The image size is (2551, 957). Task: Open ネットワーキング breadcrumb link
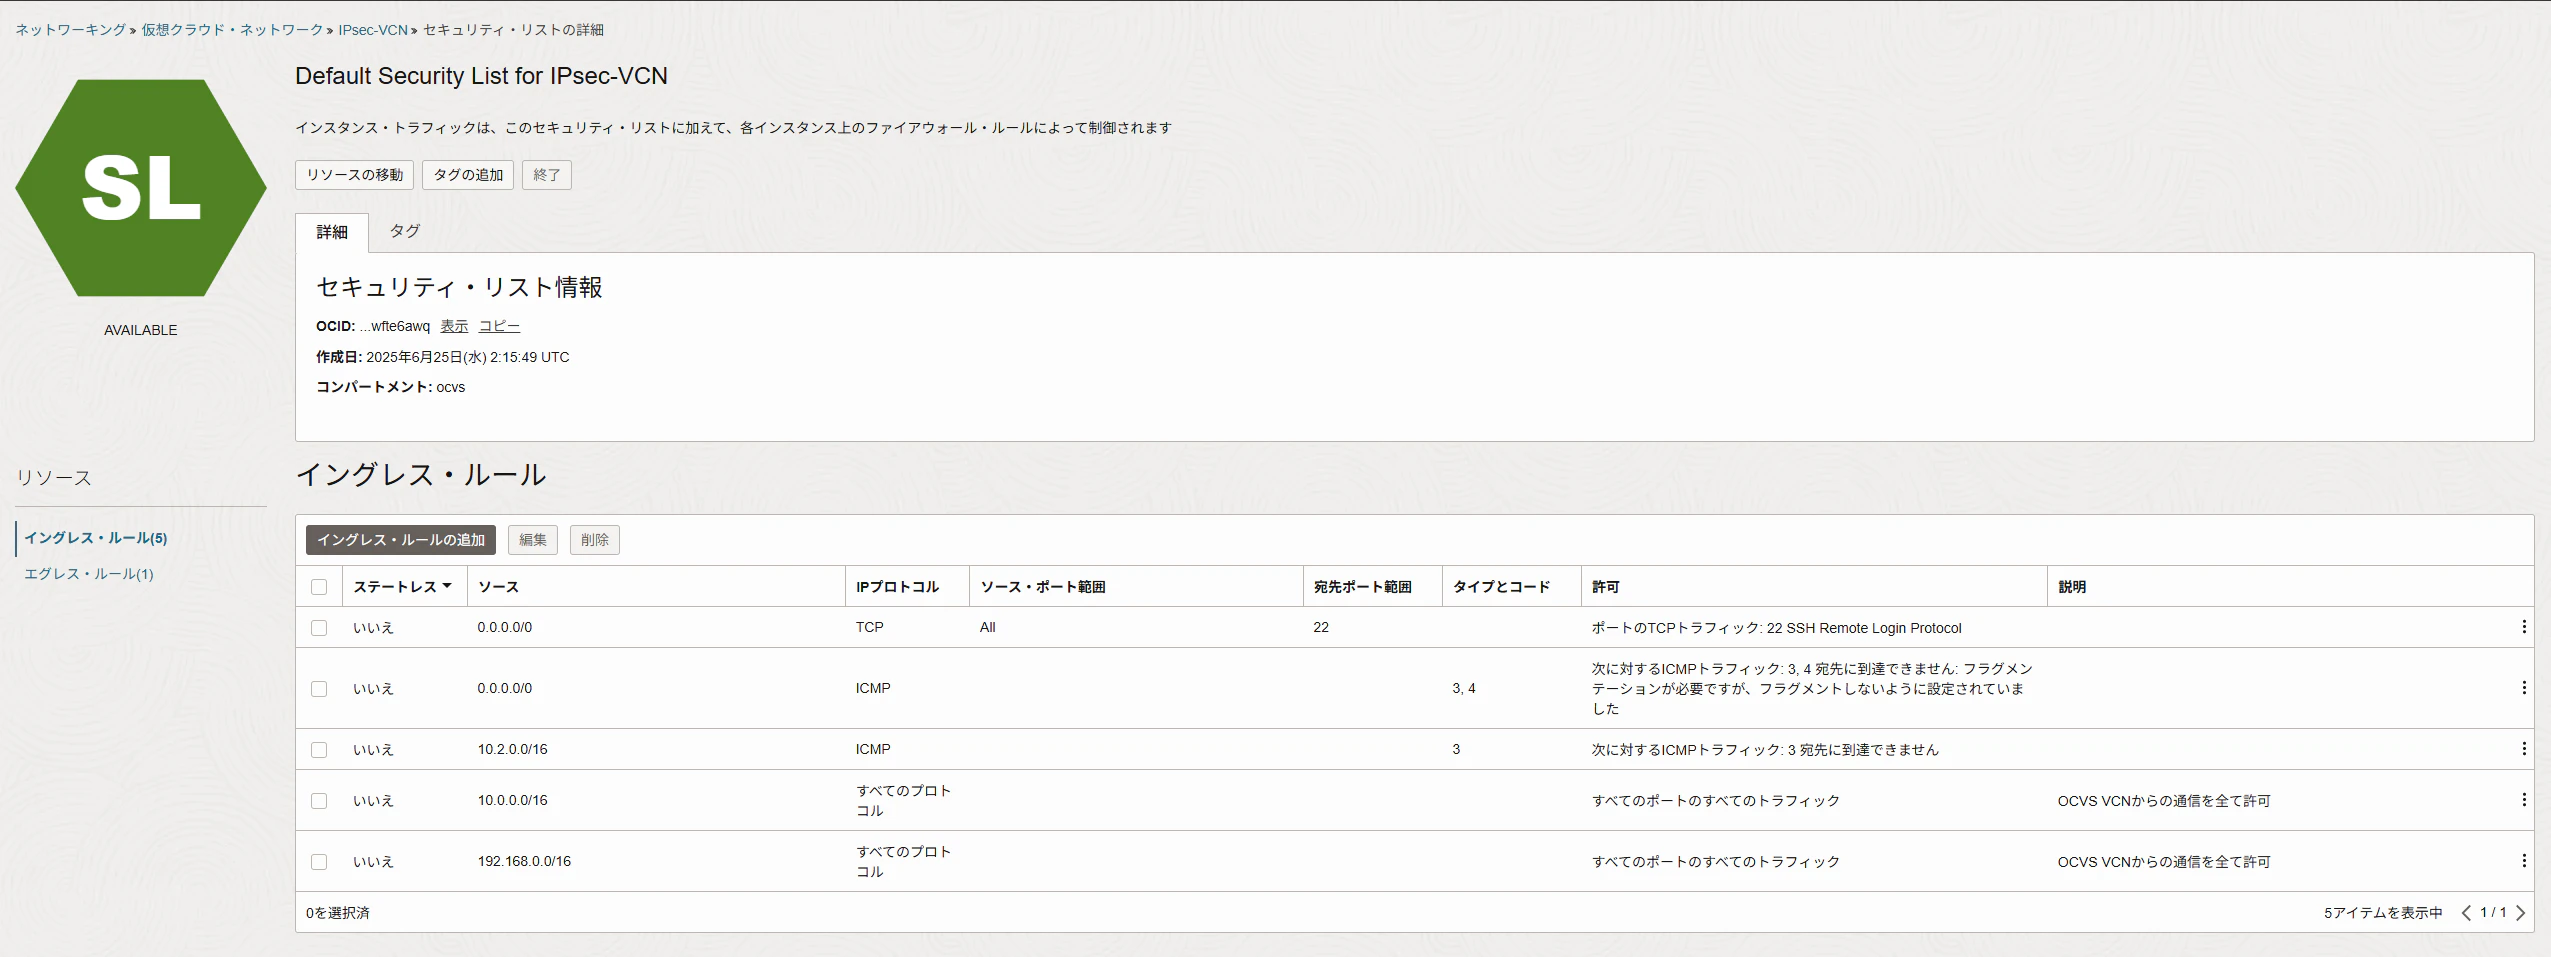71,30
